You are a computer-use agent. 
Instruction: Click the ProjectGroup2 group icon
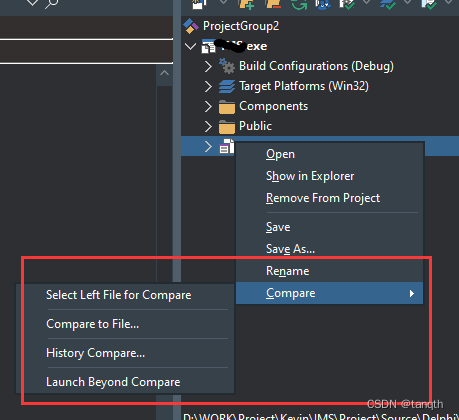(x=191, y=26)
